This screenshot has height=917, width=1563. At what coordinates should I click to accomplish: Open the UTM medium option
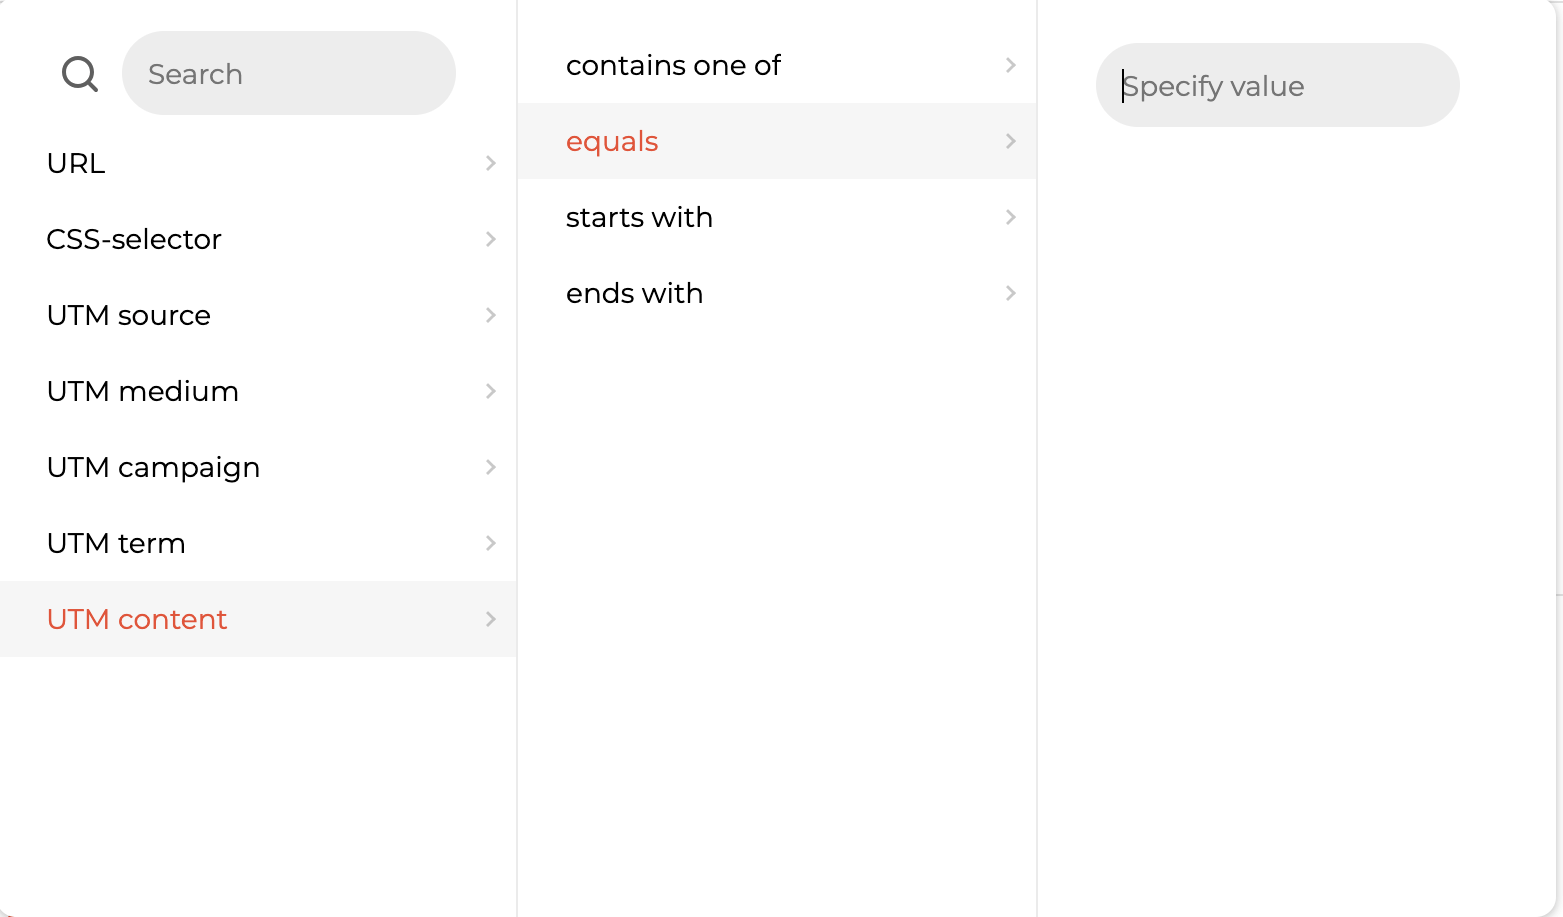pyautogui.click(x=258, y=391)
